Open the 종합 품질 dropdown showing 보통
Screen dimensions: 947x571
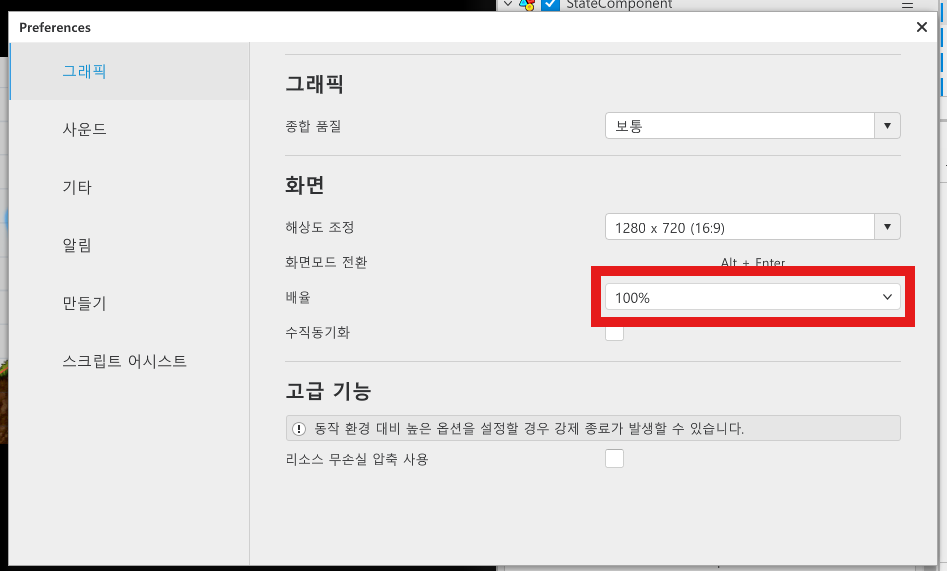753,126
